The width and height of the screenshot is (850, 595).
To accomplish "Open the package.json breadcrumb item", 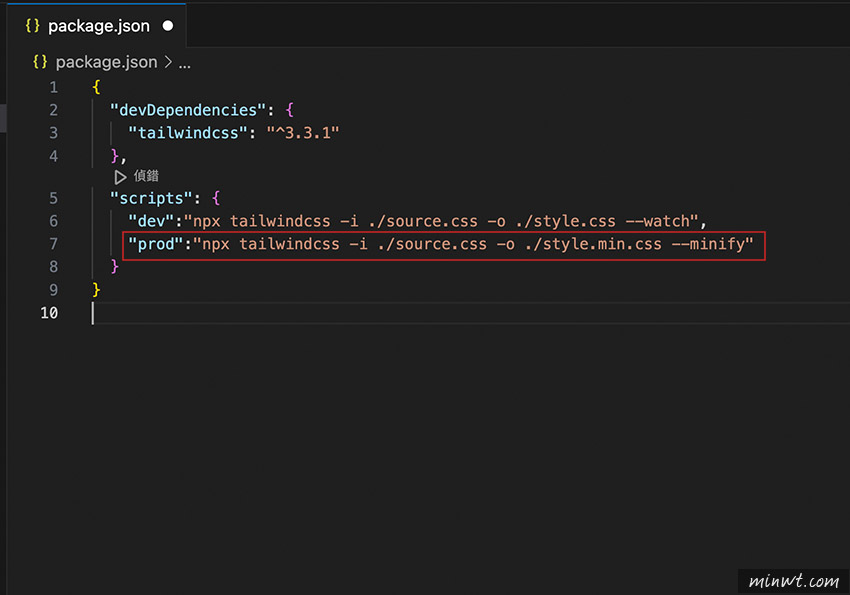I will coord(106,62).
